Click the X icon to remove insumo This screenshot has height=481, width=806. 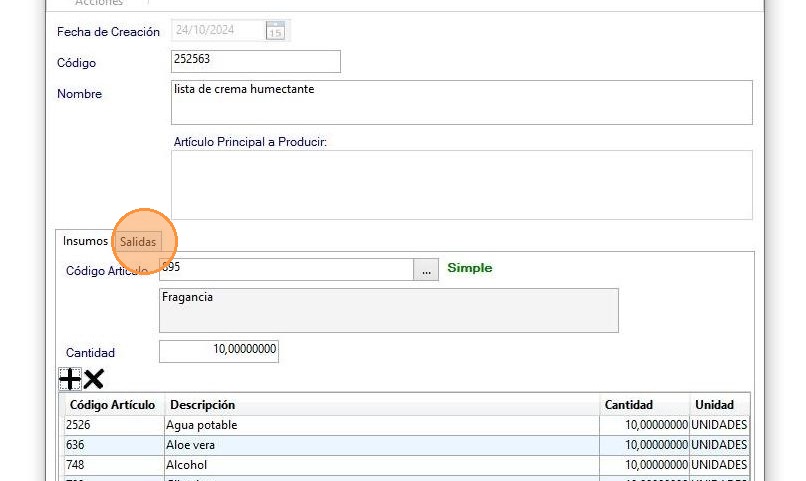point(94,379)
